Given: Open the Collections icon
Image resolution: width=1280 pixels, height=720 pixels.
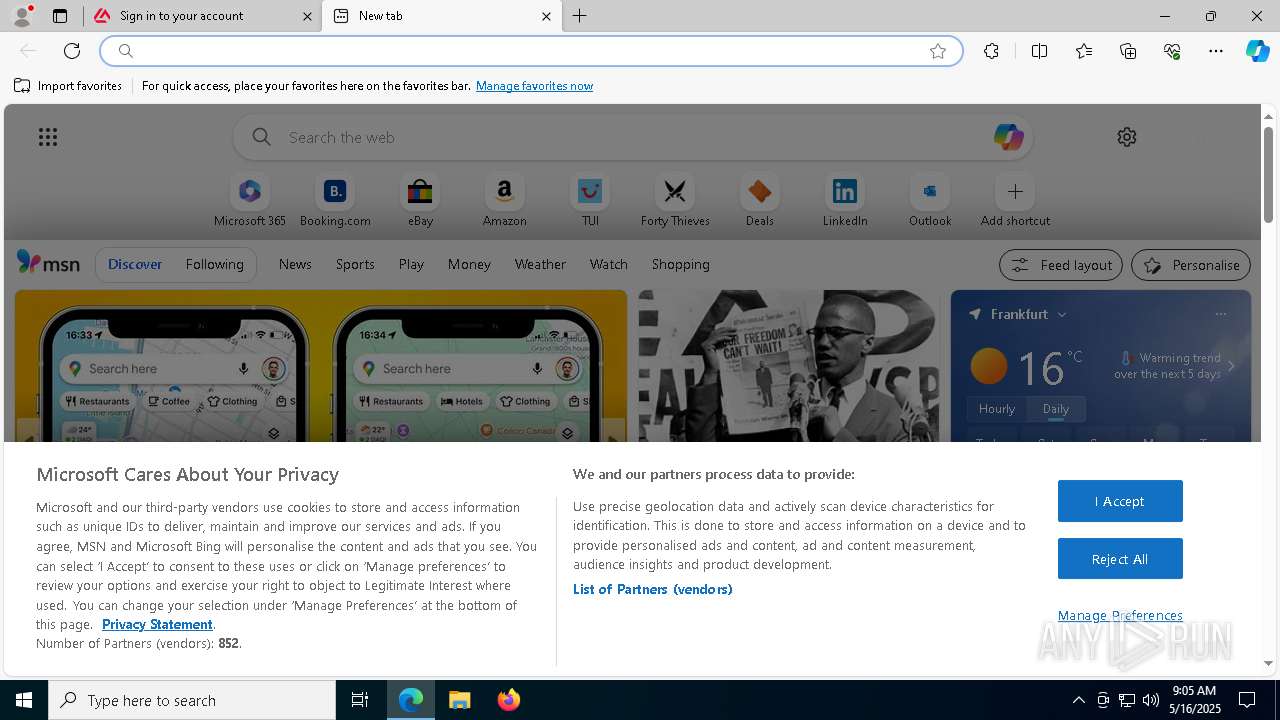Looking at the screenshot, I should coord(1128,51).
